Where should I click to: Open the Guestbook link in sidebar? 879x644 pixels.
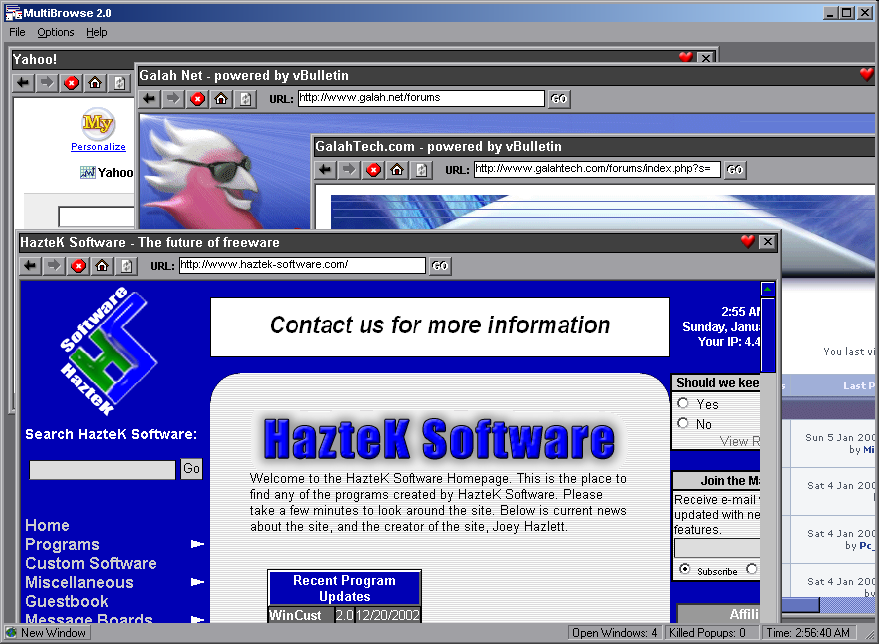66,601
